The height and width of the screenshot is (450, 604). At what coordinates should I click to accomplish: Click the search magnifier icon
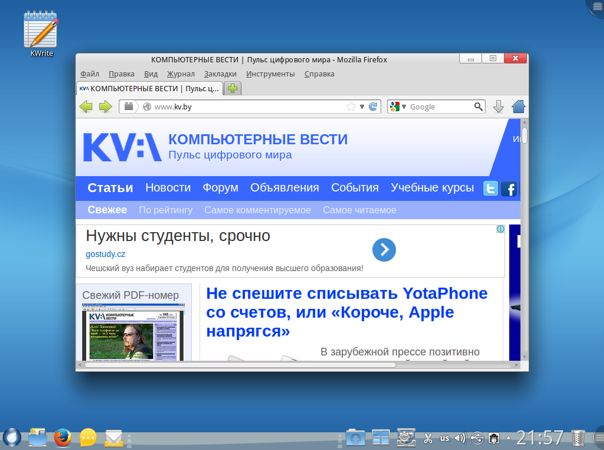(x=478, y=106)
